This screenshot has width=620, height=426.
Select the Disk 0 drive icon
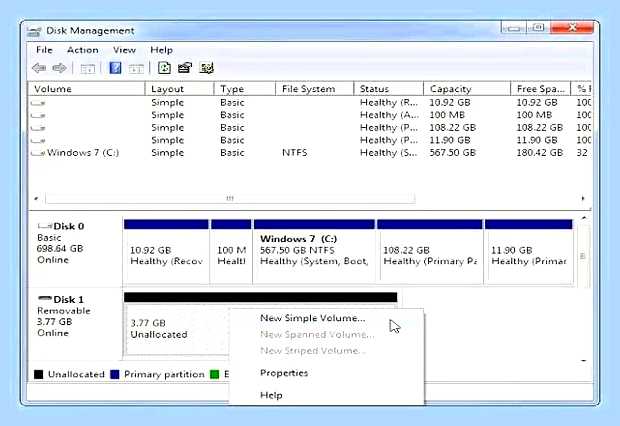tap(45, 226)
